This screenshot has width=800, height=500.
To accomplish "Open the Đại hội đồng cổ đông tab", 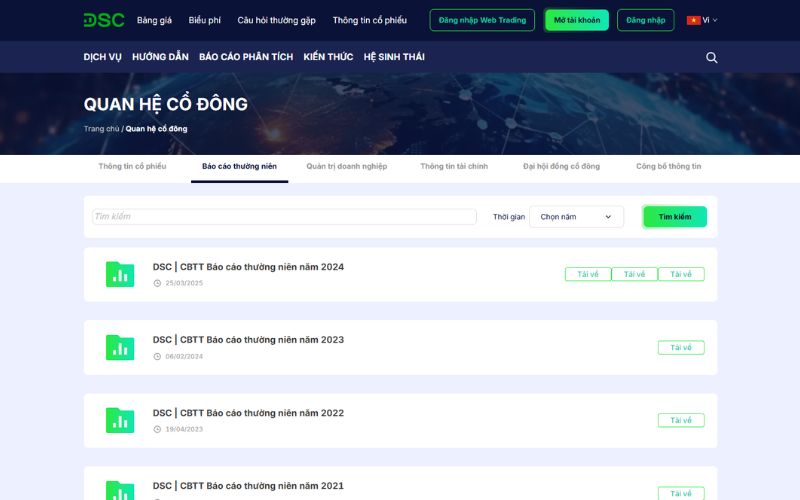I will (x=561, y=166).
